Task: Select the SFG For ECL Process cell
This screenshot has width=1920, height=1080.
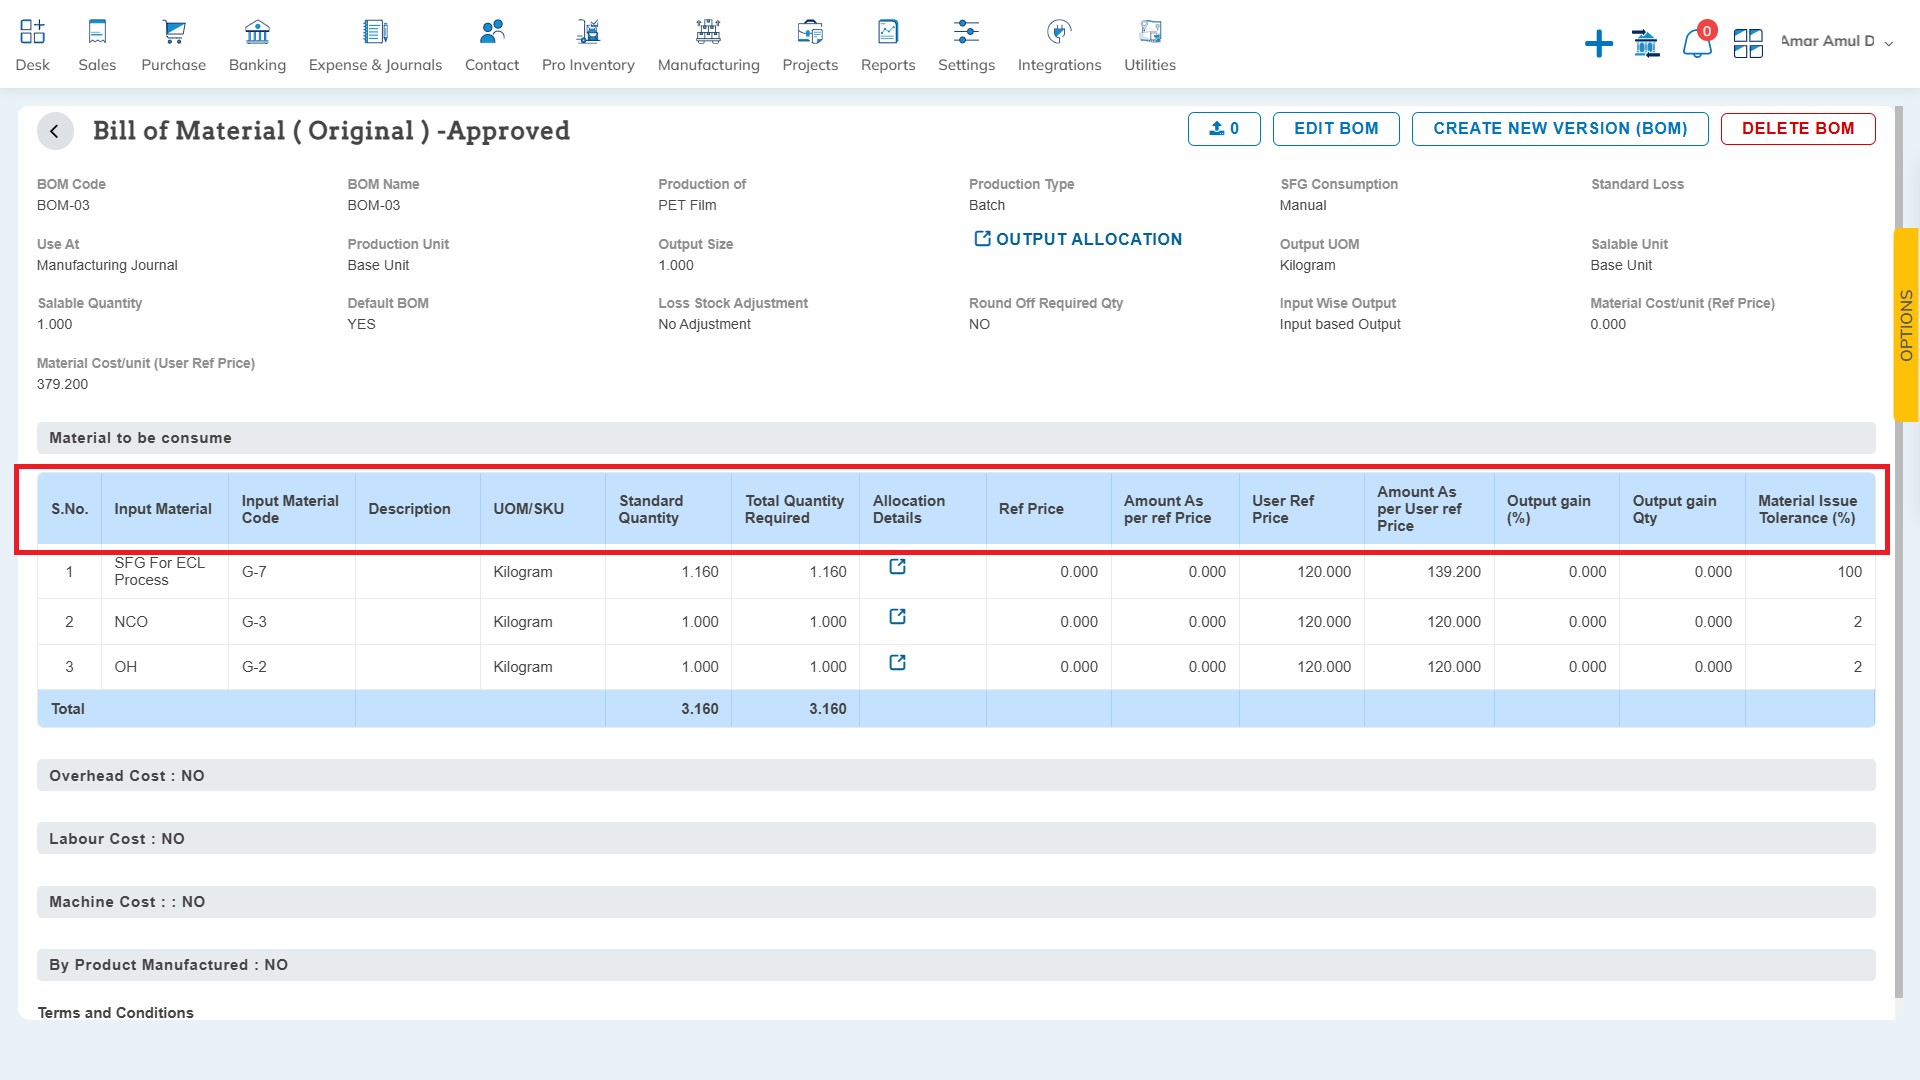Action: click(x=165, y=572)
